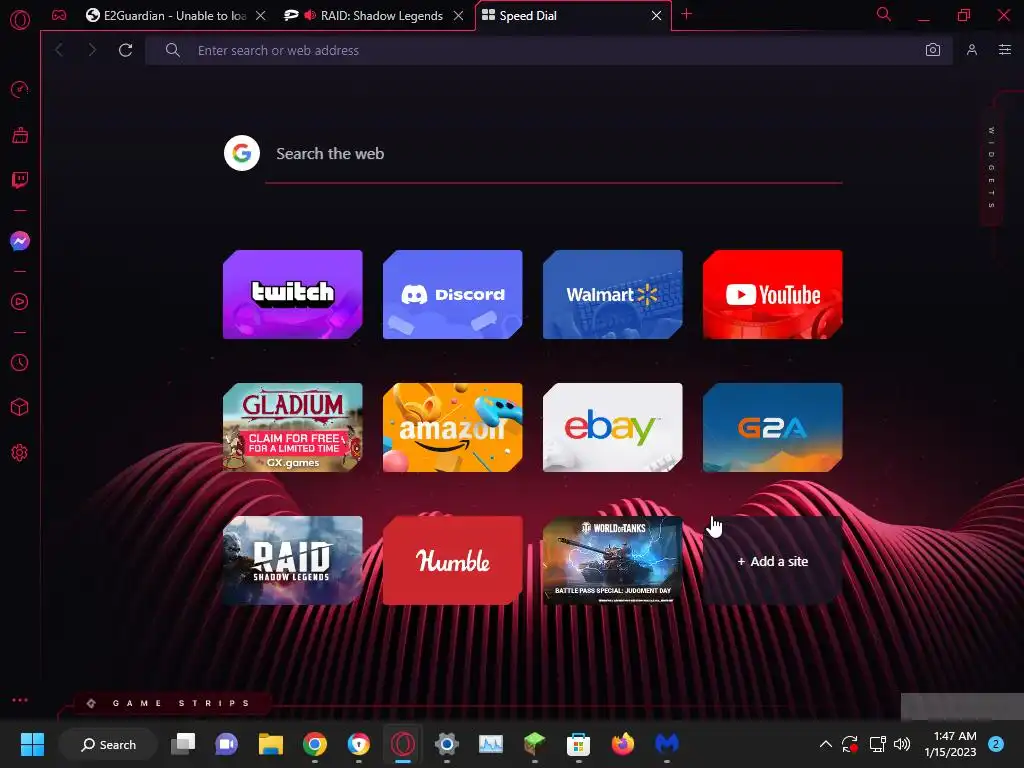Close the Speed Dial tab

(656, 16)
